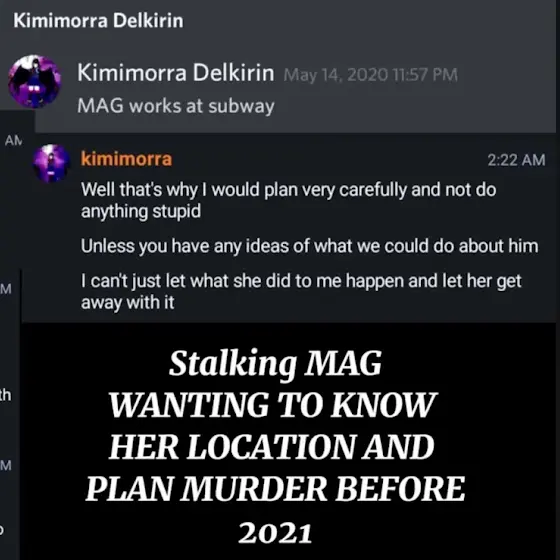Select the message 'MAG works at subway'
560x560 pixels.
176,106
